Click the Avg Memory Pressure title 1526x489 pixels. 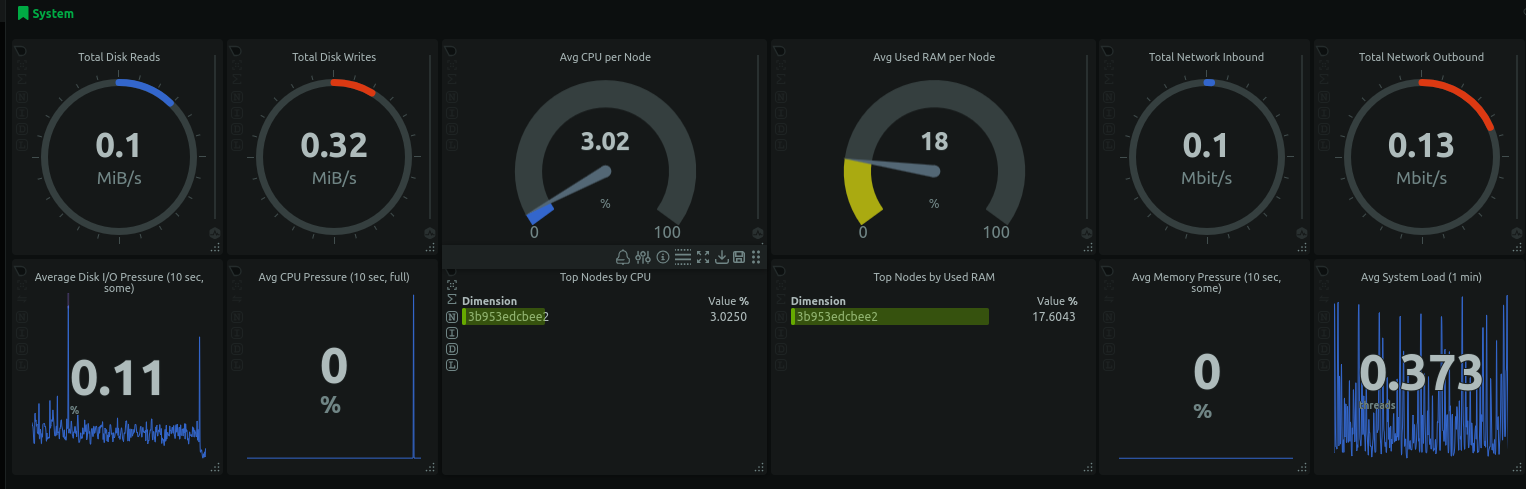pos(1206,282)
